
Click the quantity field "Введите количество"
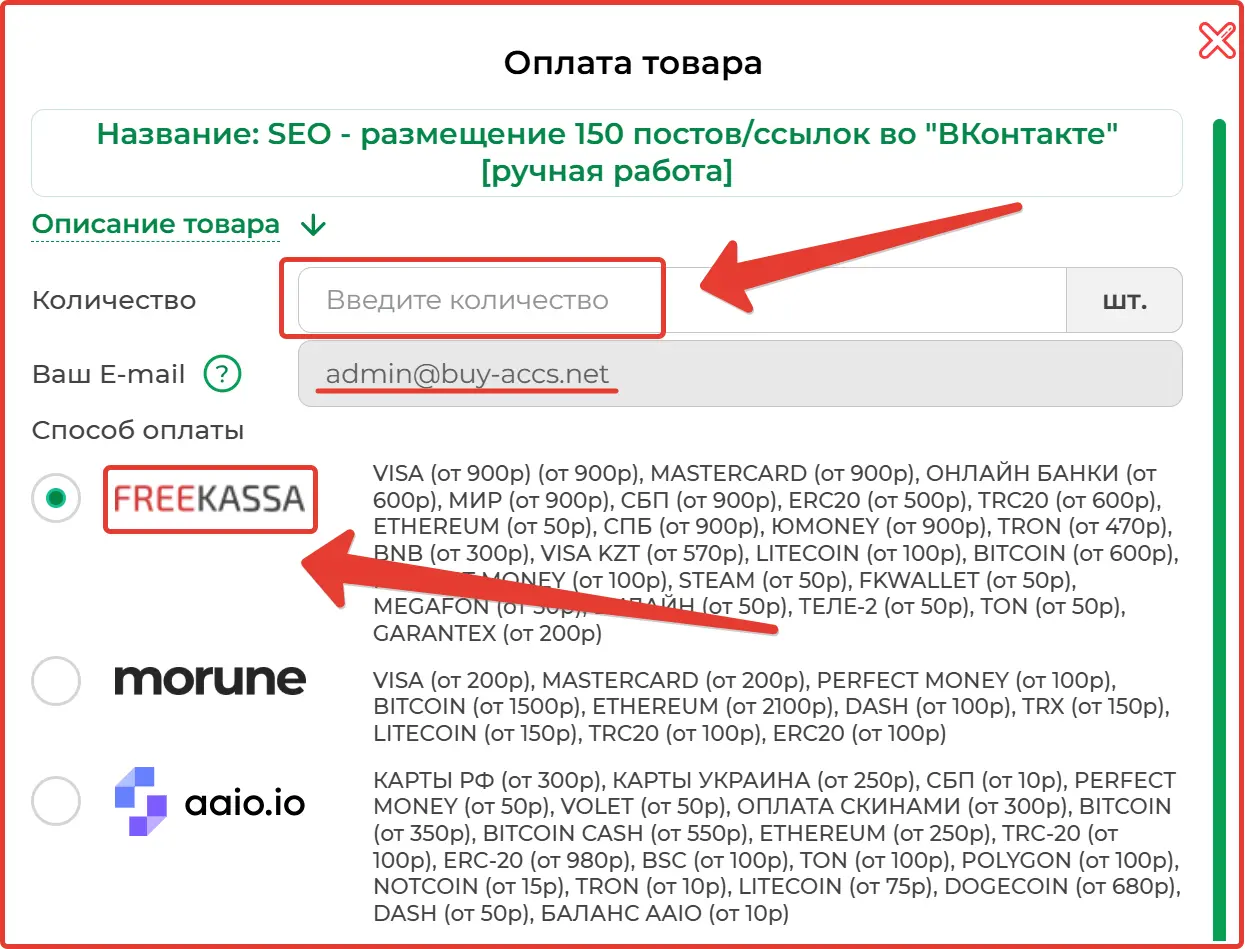(x=682, y=300)
